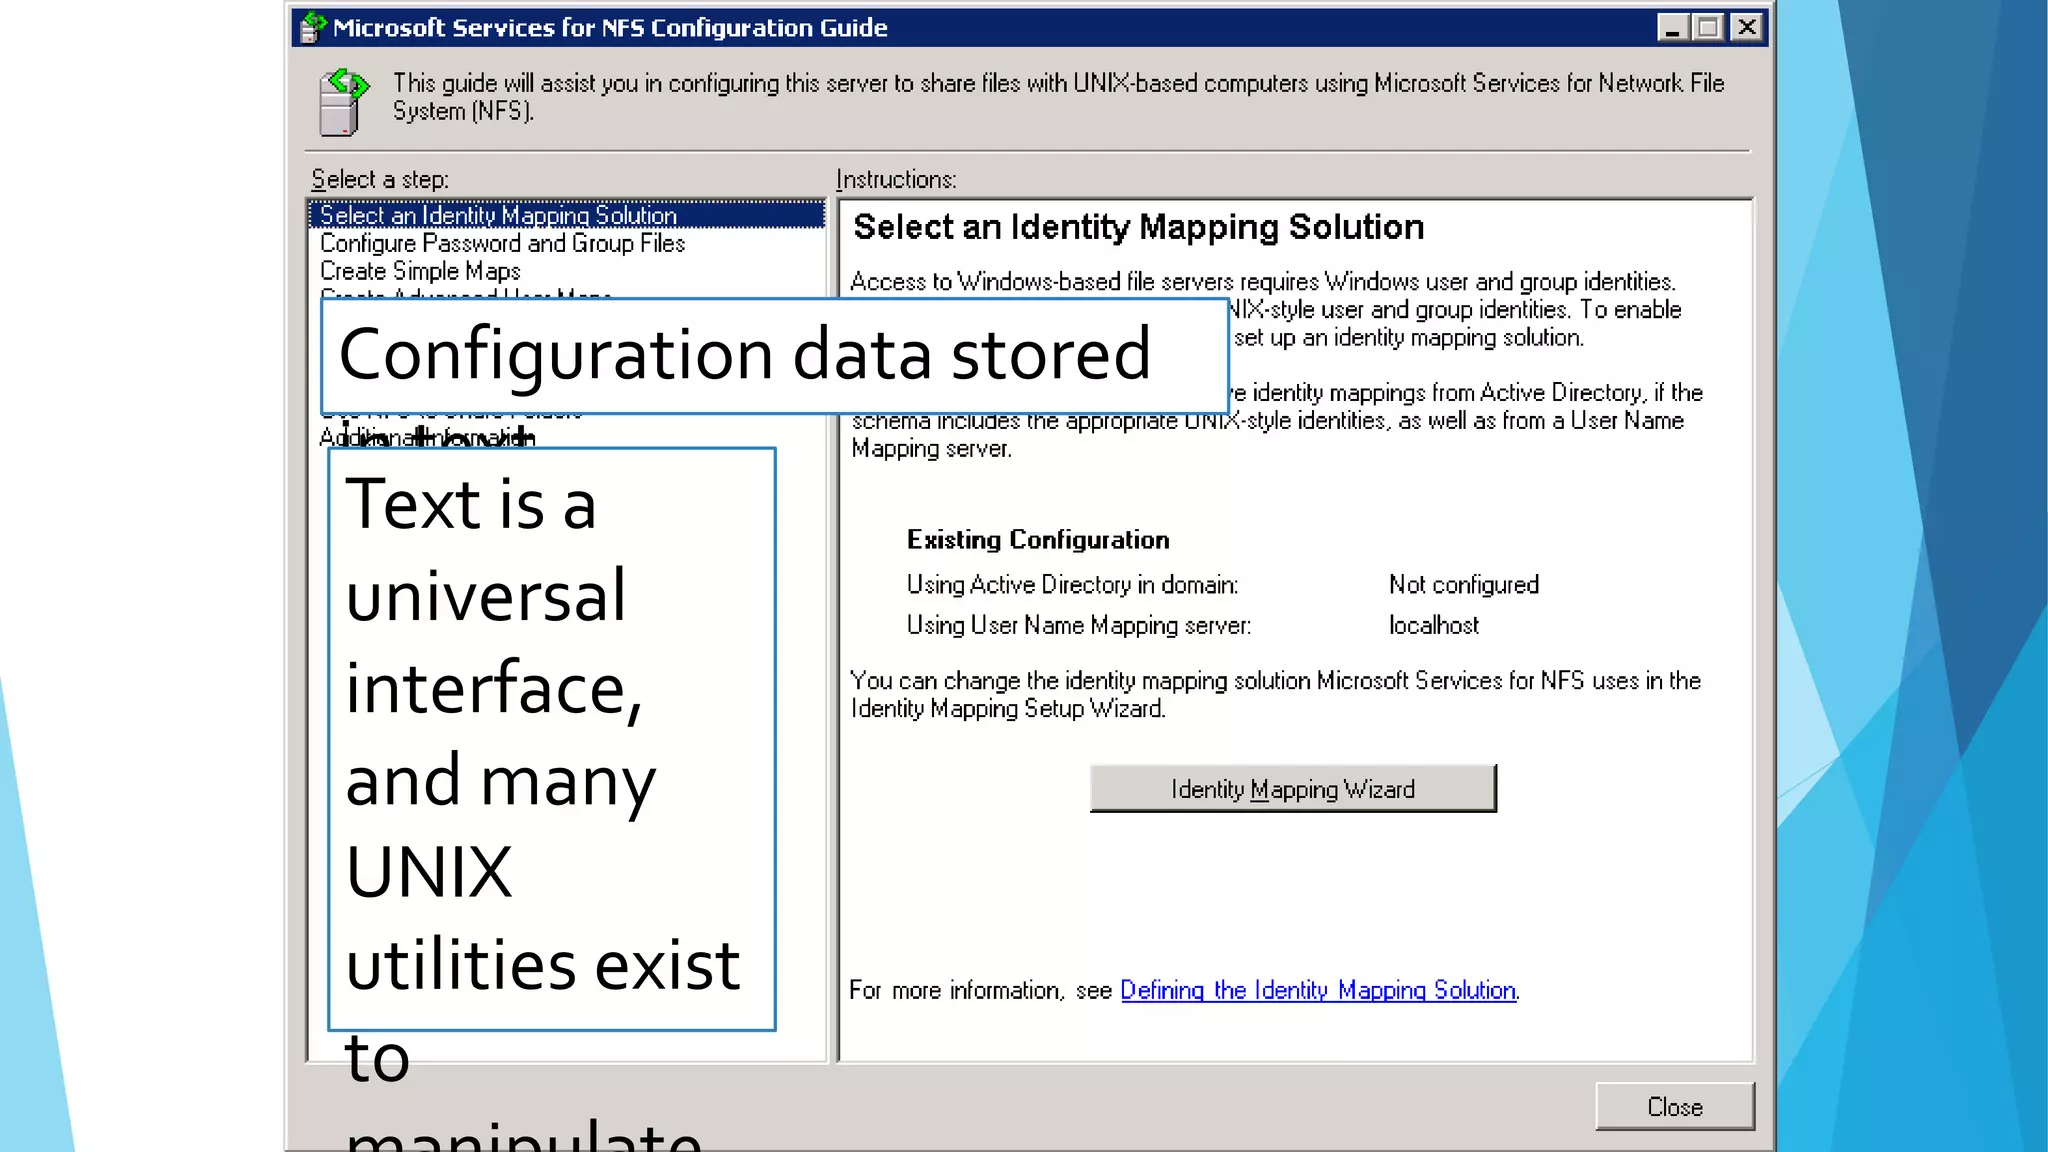Click the 'localhost' mapping server value
This screenshot has width=2048, height=1152.
coord(1433,625)
